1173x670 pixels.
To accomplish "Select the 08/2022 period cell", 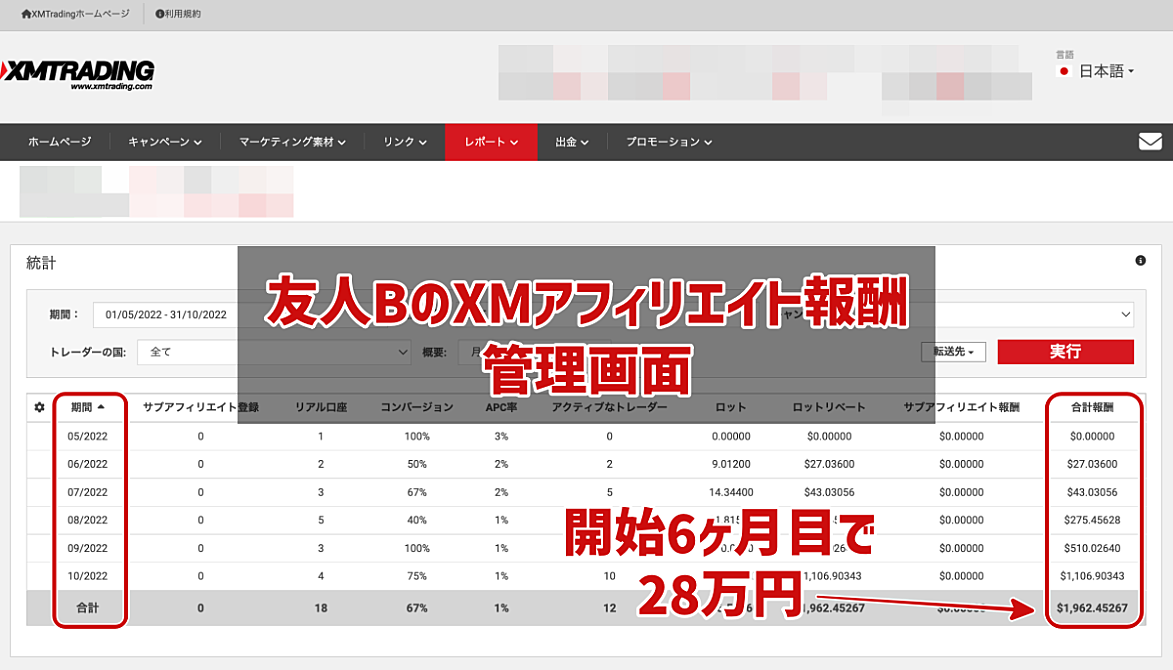I will [x=88, y=520].
